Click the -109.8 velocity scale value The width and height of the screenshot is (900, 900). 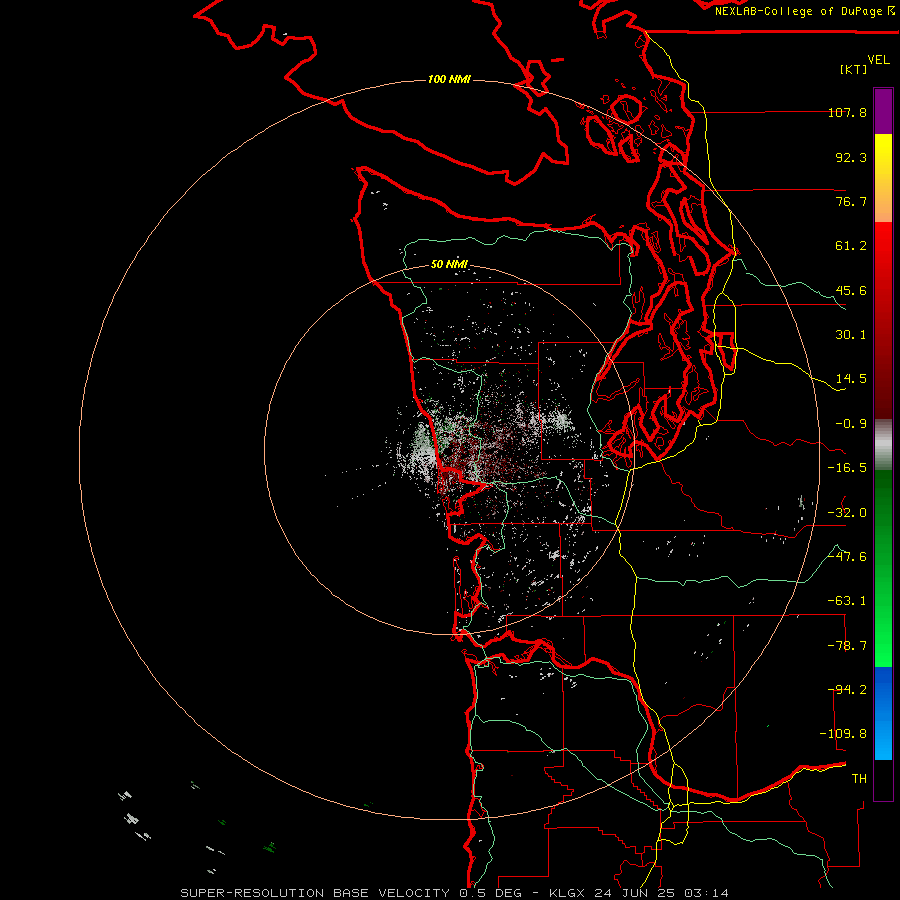(x=843, y=734)
